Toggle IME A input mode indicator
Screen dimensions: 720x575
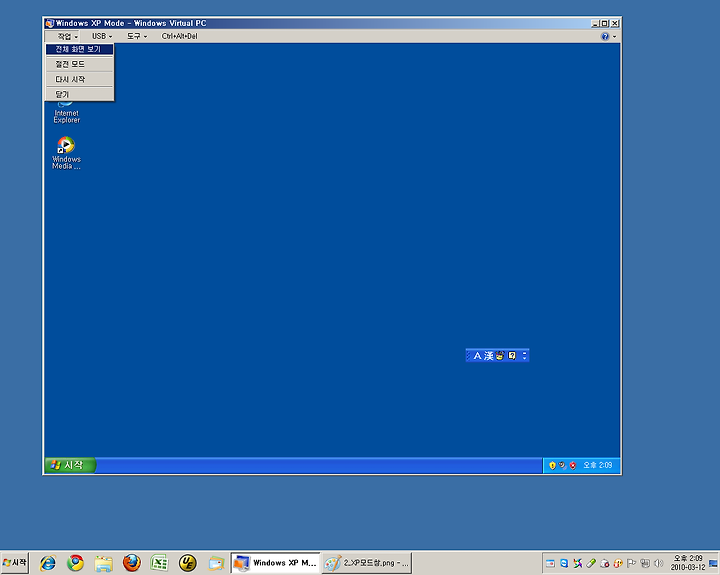[x=477, y=356]
